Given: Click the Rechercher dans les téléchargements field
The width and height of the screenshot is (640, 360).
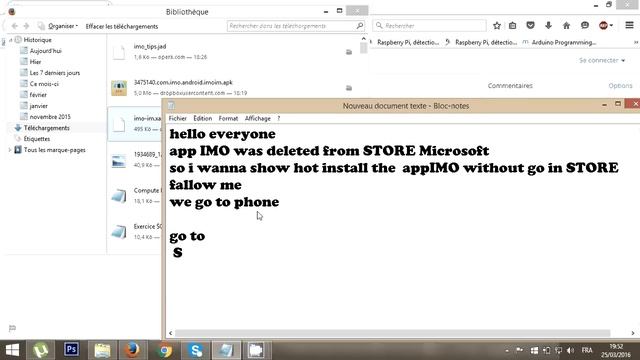Looking at the screenshot, I should (296, 26).
